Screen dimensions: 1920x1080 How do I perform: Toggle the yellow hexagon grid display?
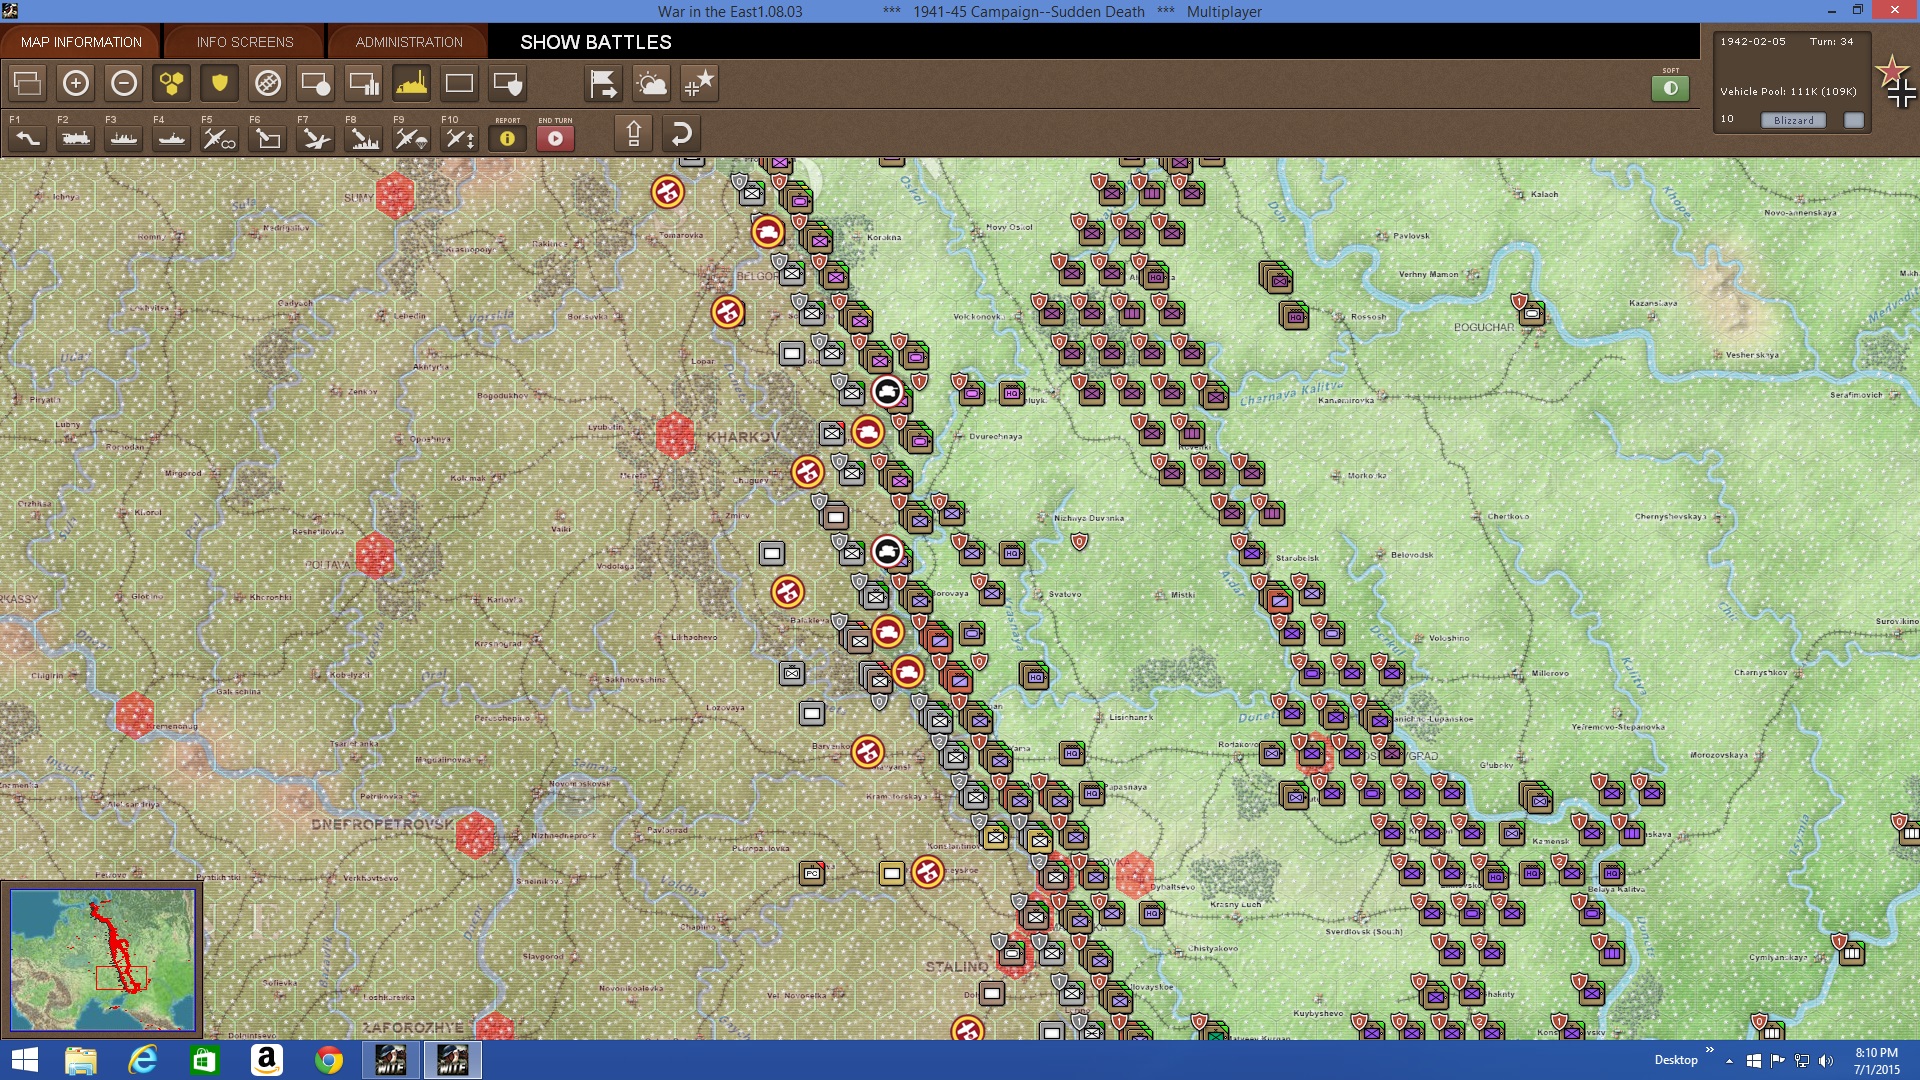click(x=172, y=83)
